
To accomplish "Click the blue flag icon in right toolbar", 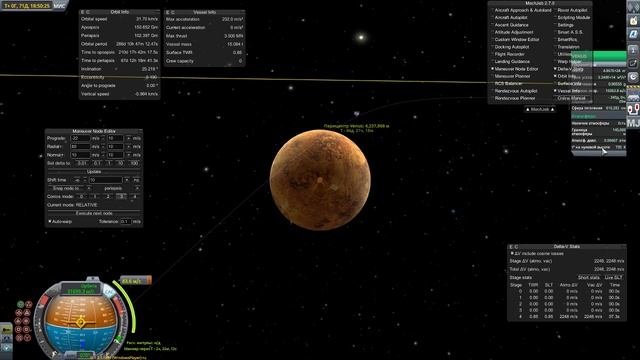I will (x=633, y=34).
